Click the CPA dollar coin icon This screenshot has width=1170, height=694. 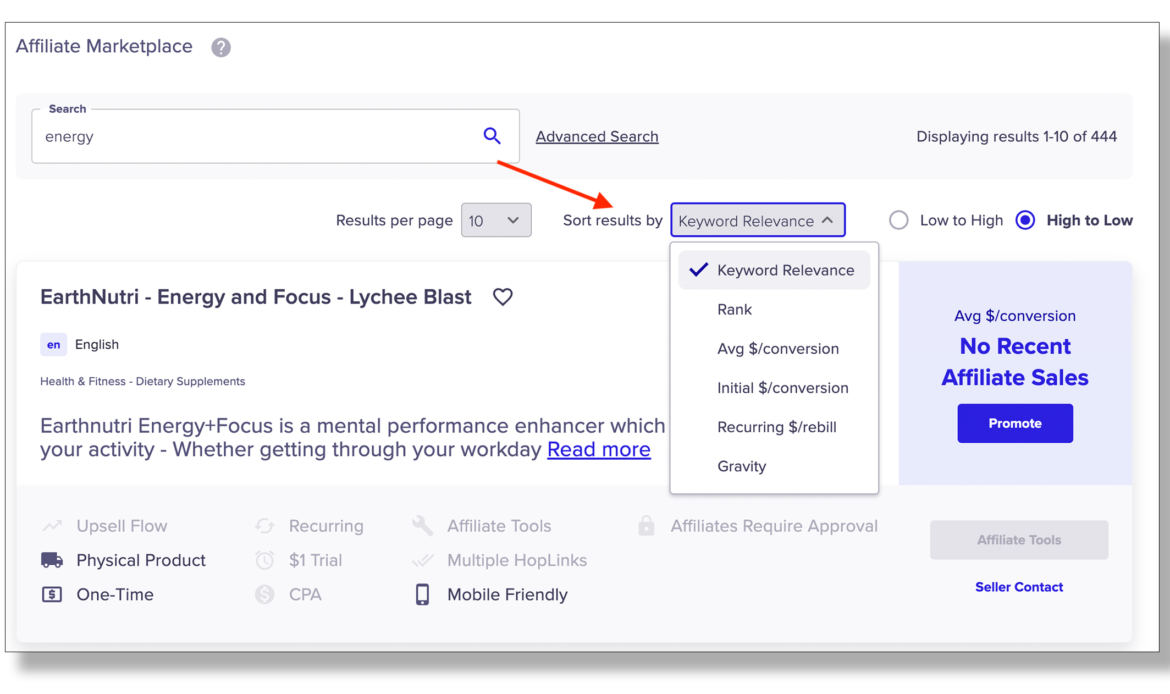click(265, 595)
